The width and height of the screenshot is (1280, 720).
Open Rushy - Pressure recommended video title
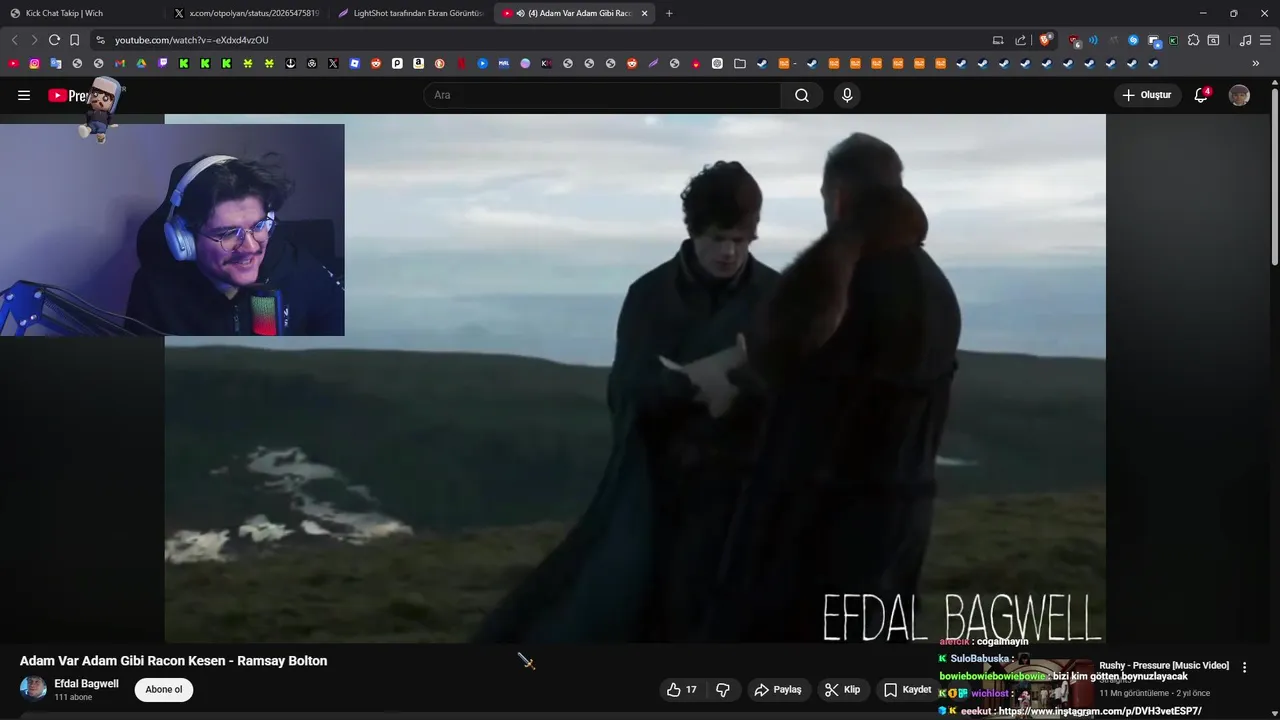click(1164, 666)
